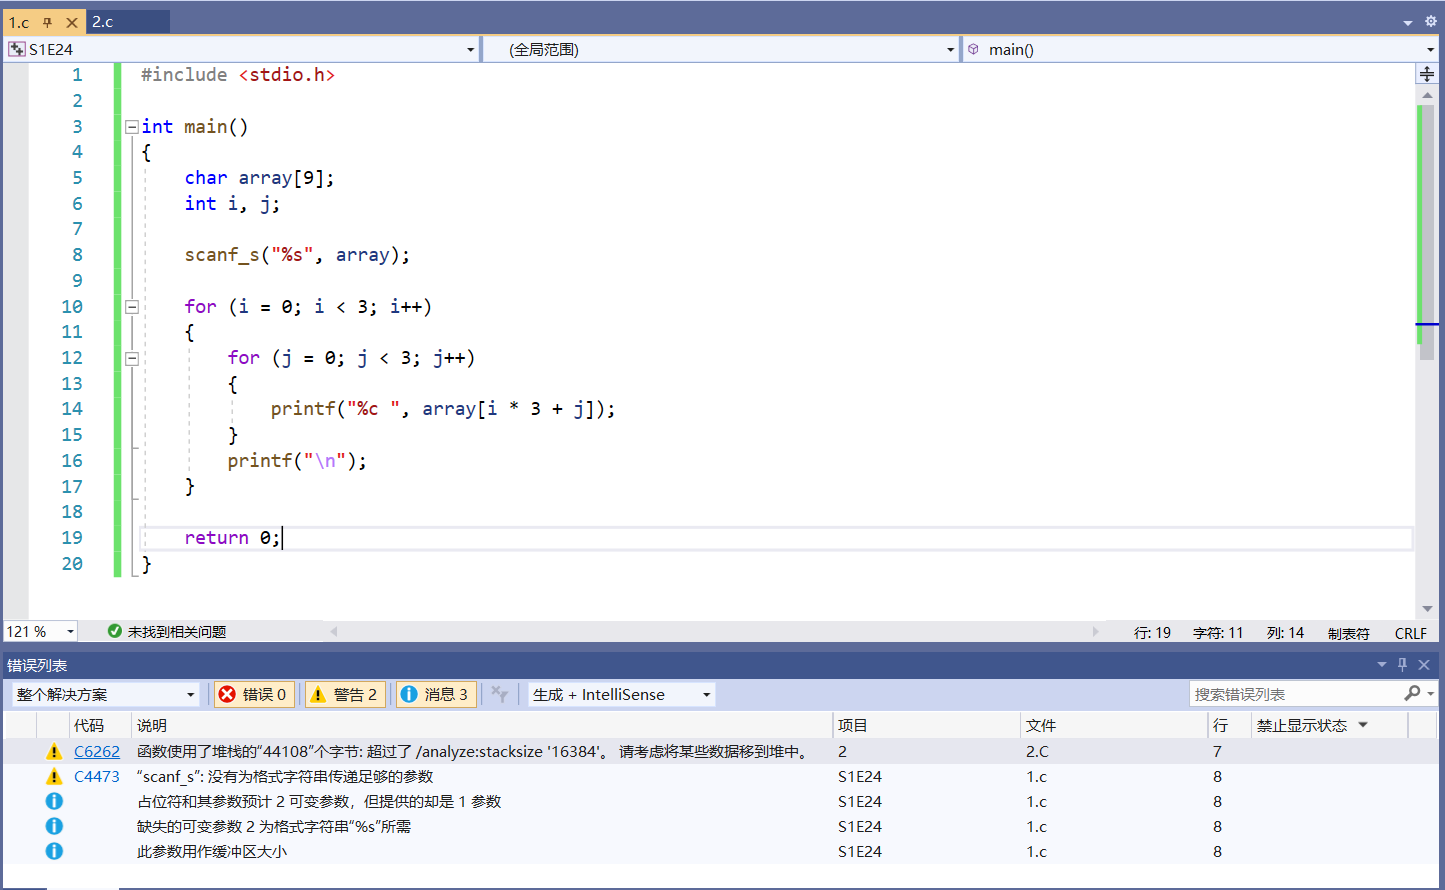This screenshot has width=1445, height=890.
Task: Select the scanf_s format string warning description
Action: (x=285, y=776)
